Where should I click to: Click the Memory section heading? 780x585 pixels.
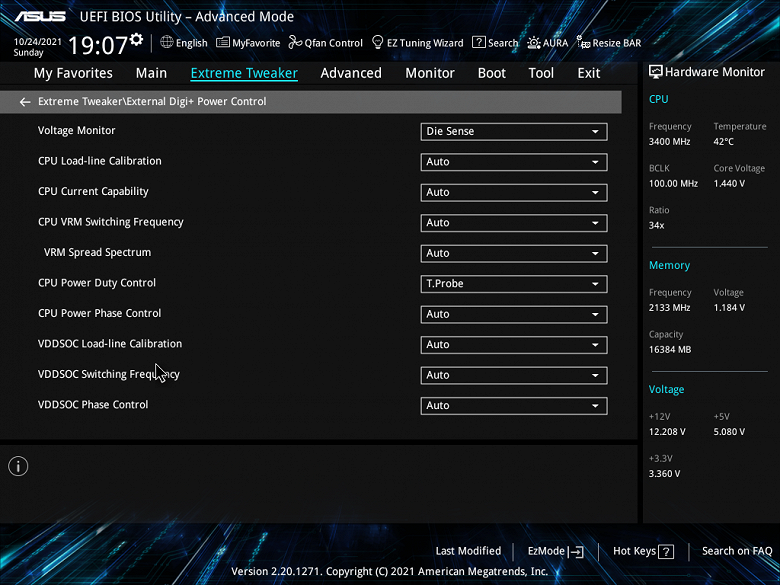(x=669, y=265)
